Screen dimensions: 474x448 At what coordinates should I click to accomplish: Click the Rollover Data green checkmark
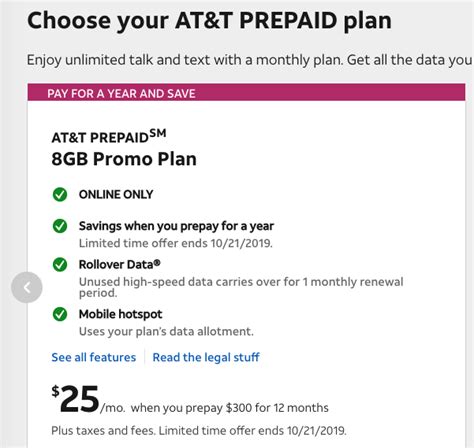tap(60, 265)
